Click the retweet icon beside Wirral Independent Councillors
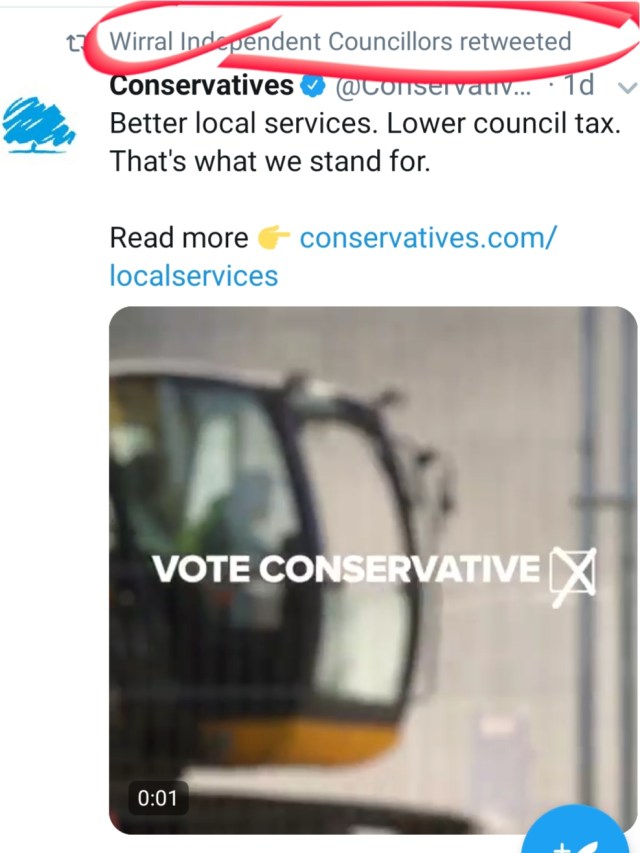Image resolution: width=640 pixels, height=853 pixels. [75, 42]
